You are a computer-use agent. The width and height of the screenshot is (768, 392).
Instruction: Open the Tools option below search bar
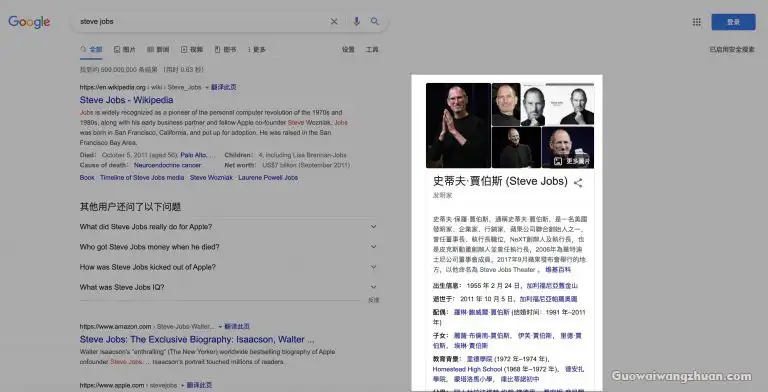[x=372, y=49]
